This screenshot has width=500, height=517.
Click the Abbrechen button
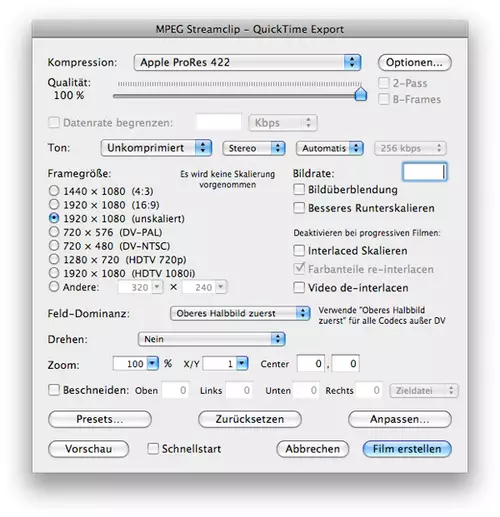(313, 449)
